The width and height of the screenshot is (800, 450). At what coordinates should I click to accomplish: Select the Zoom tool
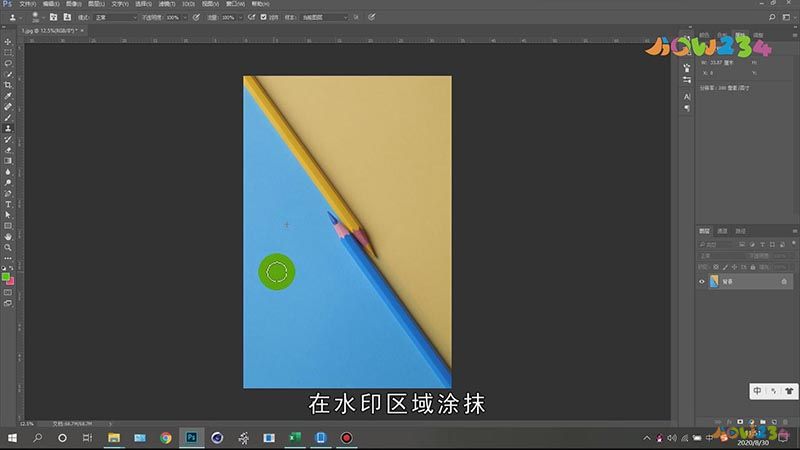tap(8, 247)
